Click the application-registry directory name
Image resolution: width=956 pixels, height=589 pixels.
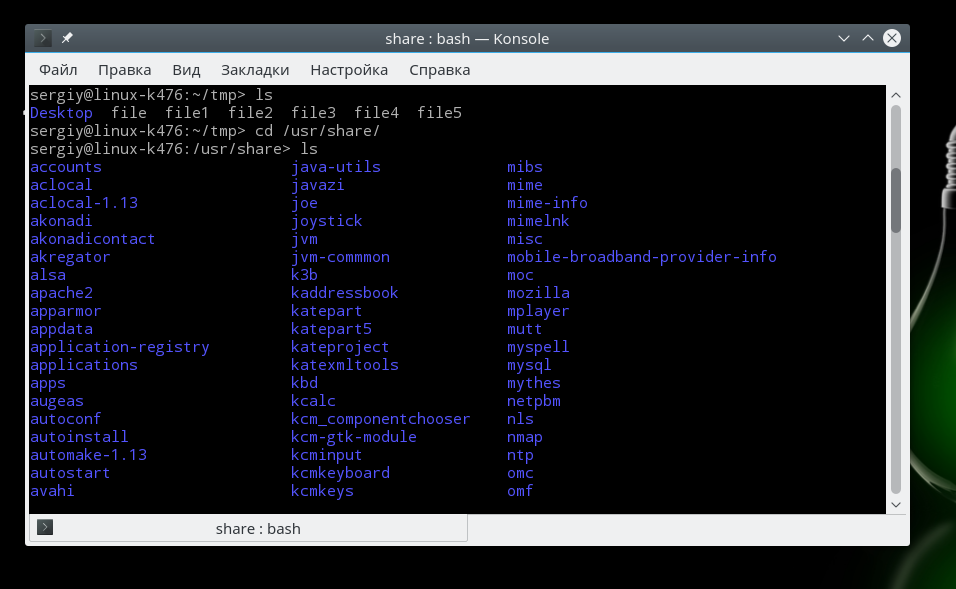point(120,348)
